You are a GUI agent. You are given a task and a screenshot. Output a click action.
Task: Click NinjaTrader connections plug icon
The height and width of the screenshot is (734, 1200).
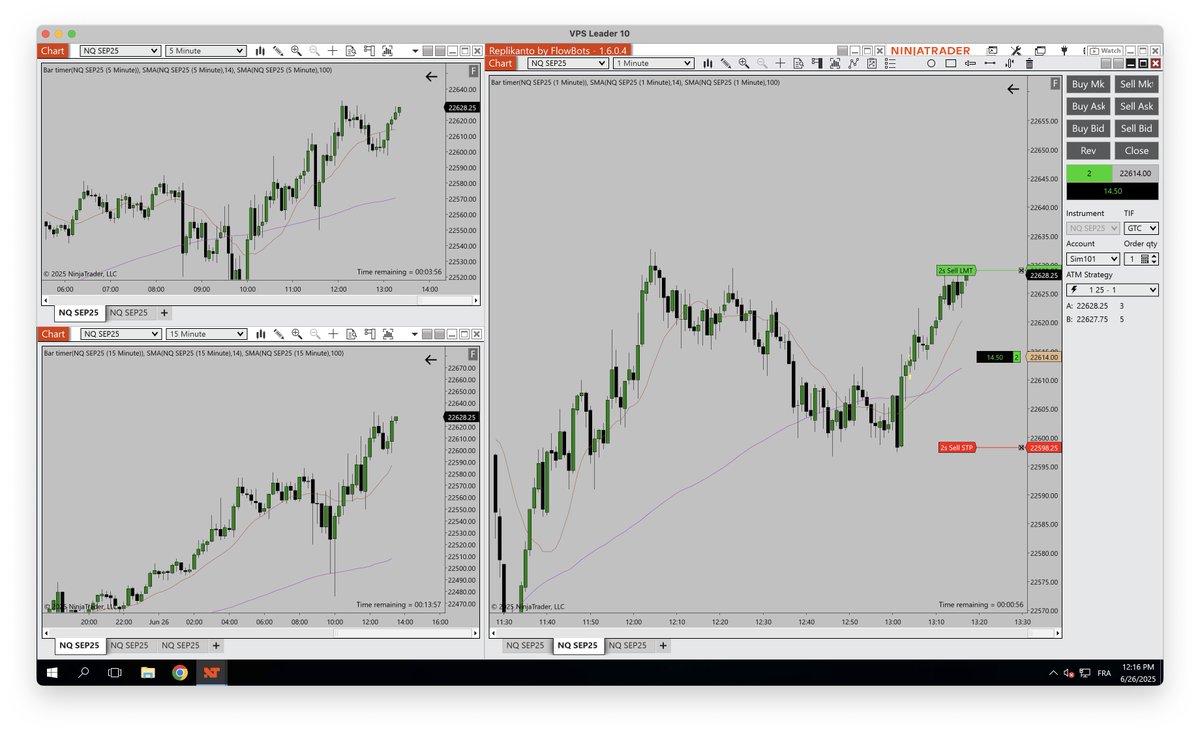(1065, 50)
